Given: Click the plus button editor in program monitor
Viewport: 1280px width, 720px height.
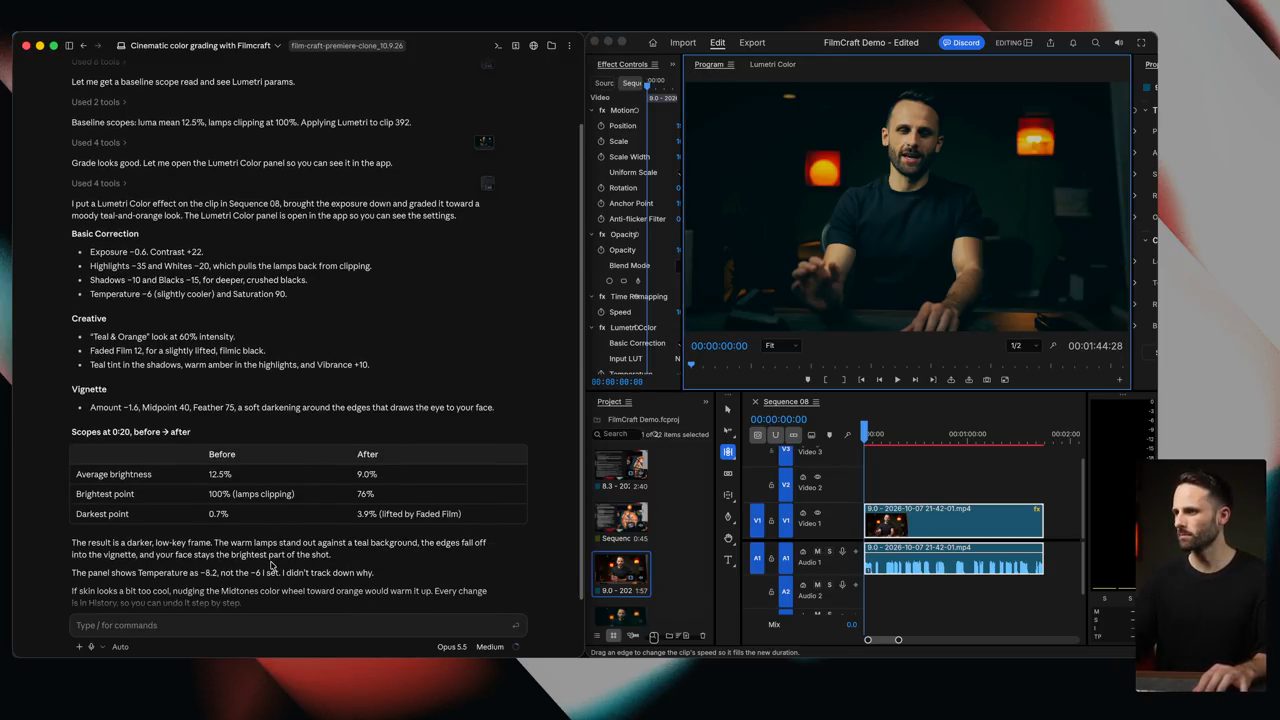Looking at the screenshot, I should 1119,380.
